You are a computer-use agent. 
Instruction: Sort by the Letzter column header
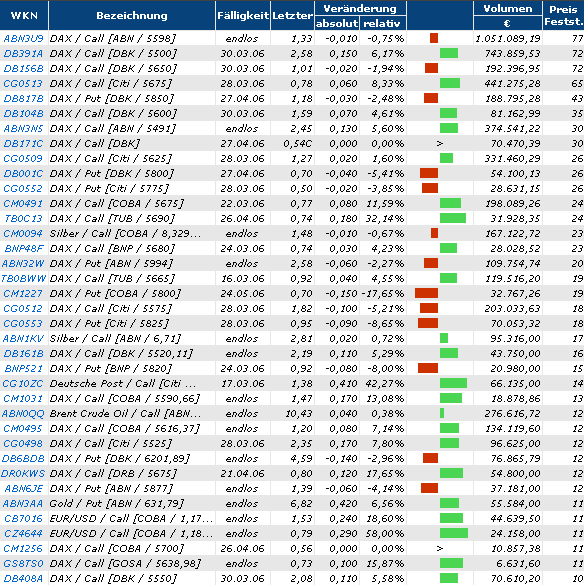[293, 15]
